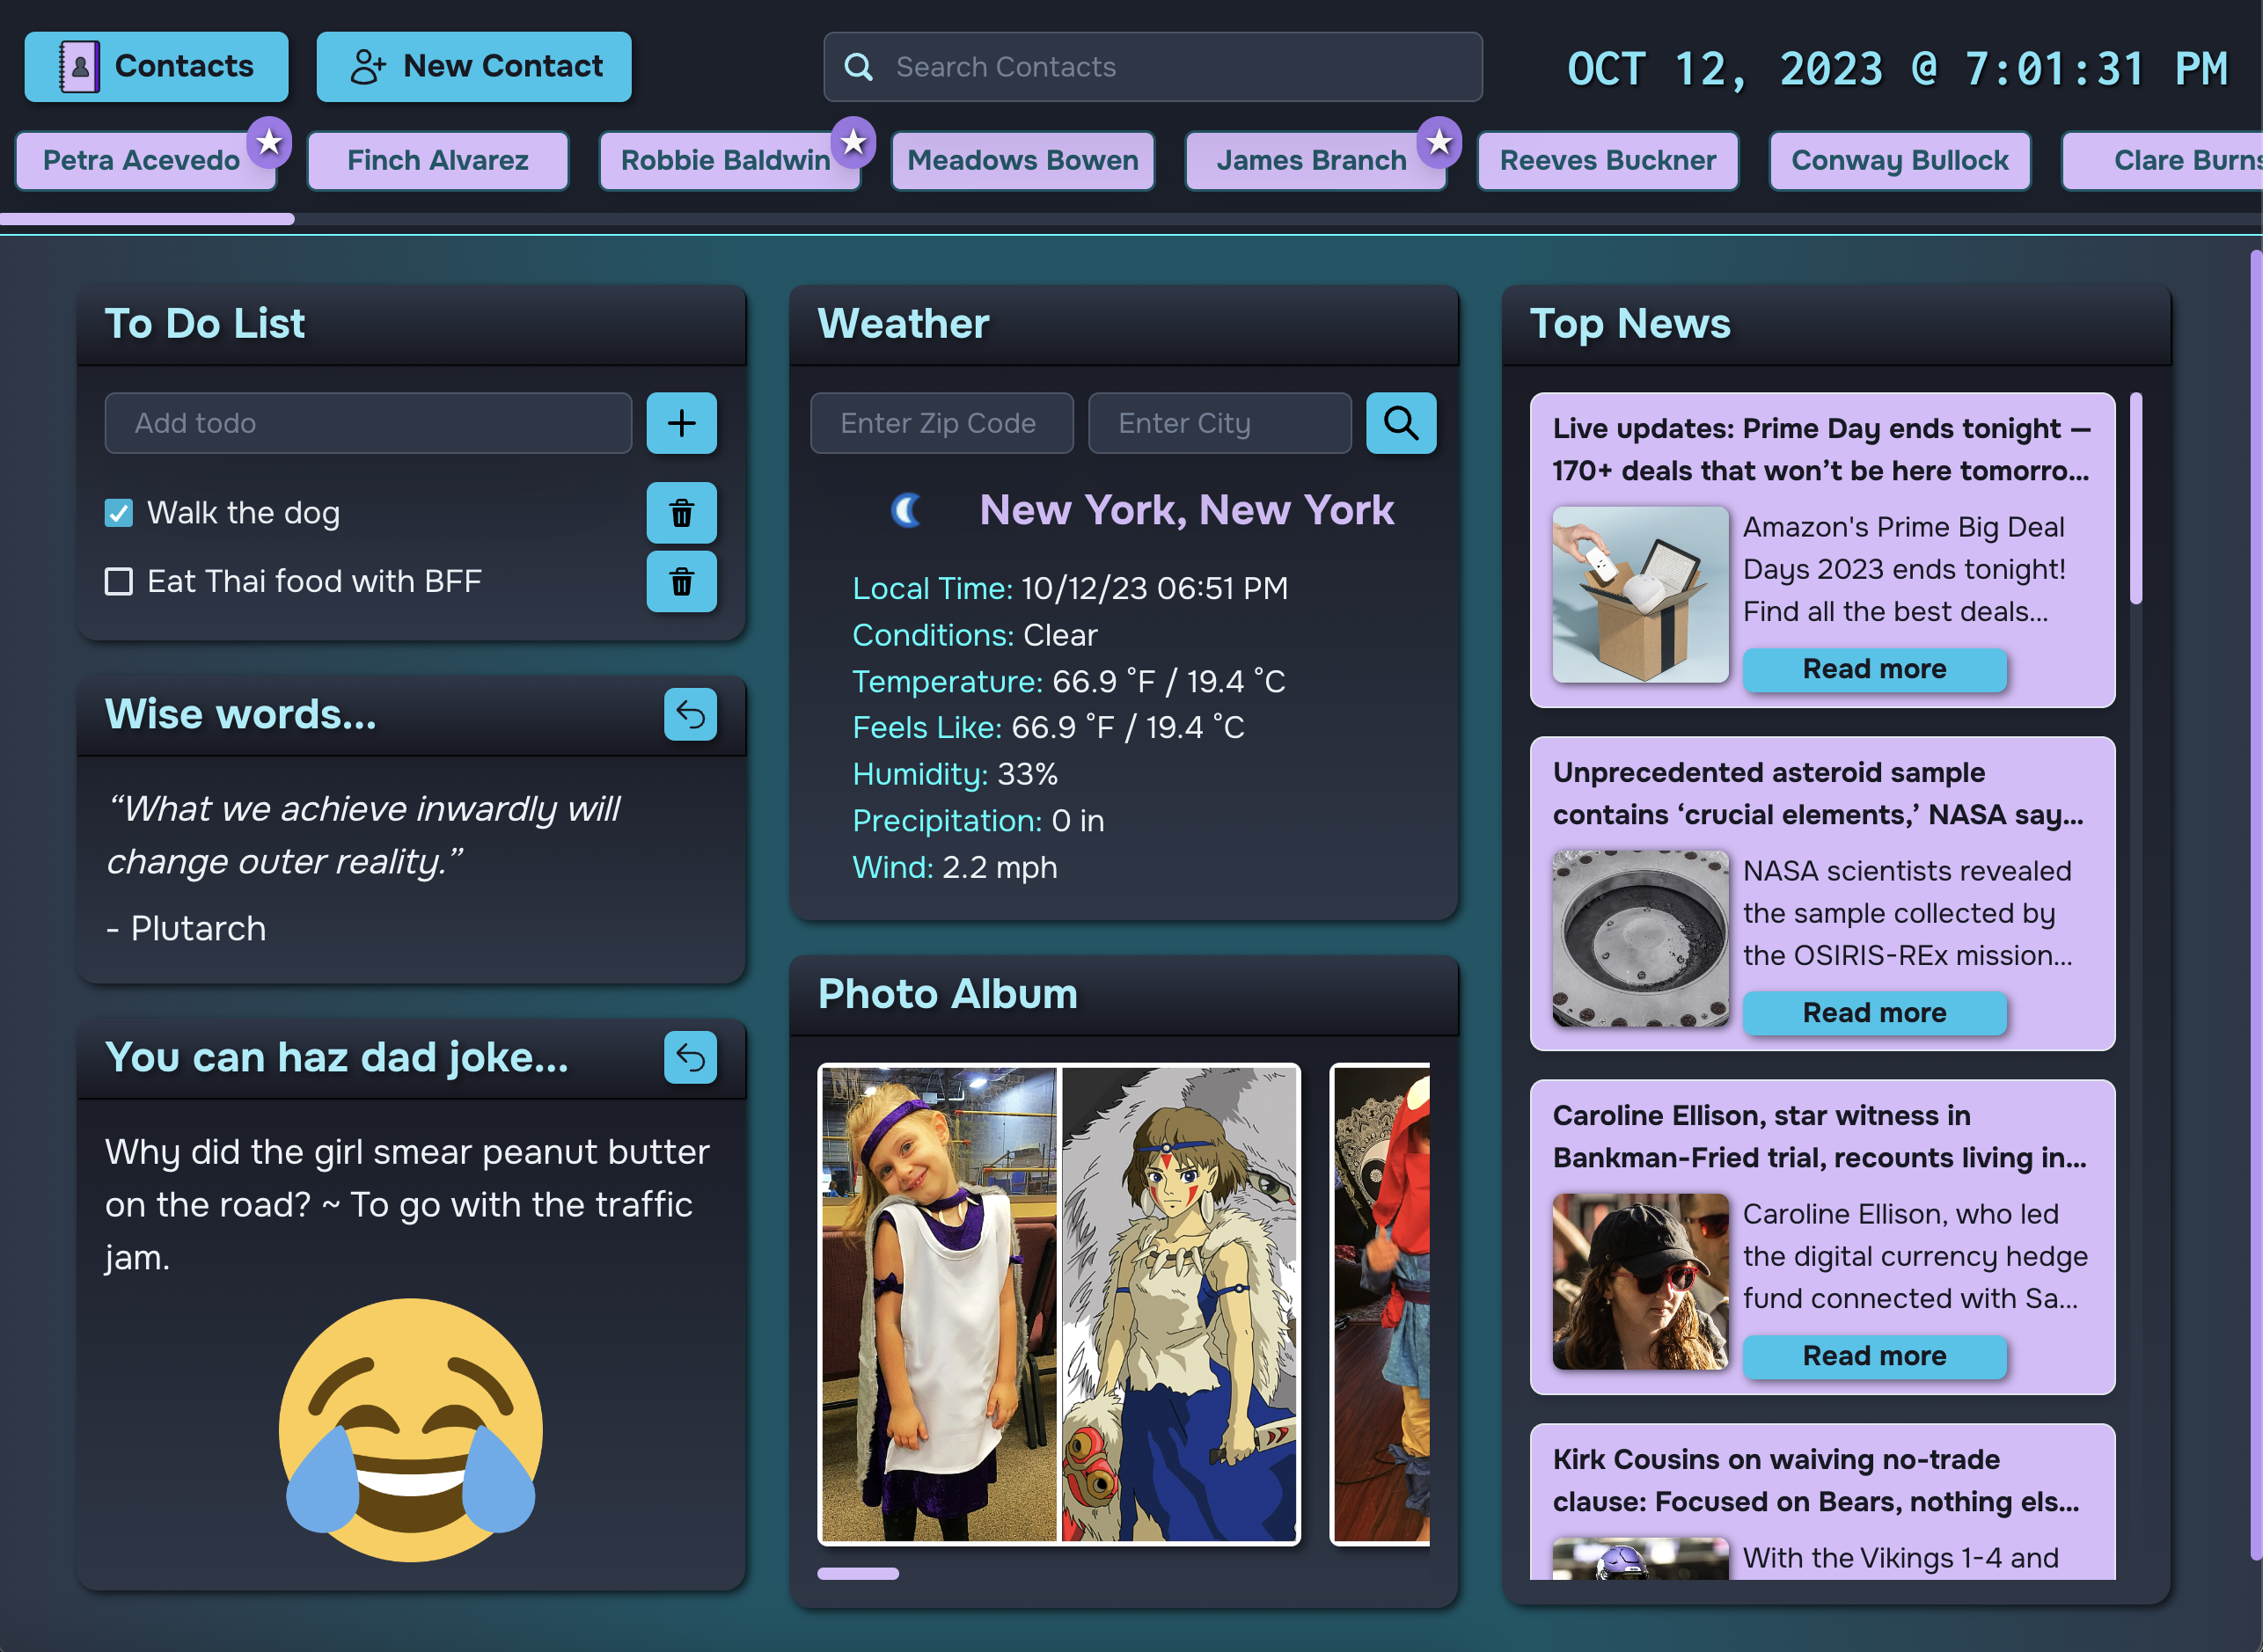This screenshot has height=1652, width=2263.
Task: Click the Unprecedented asteroid sample headline
Action: point(1818,793)
